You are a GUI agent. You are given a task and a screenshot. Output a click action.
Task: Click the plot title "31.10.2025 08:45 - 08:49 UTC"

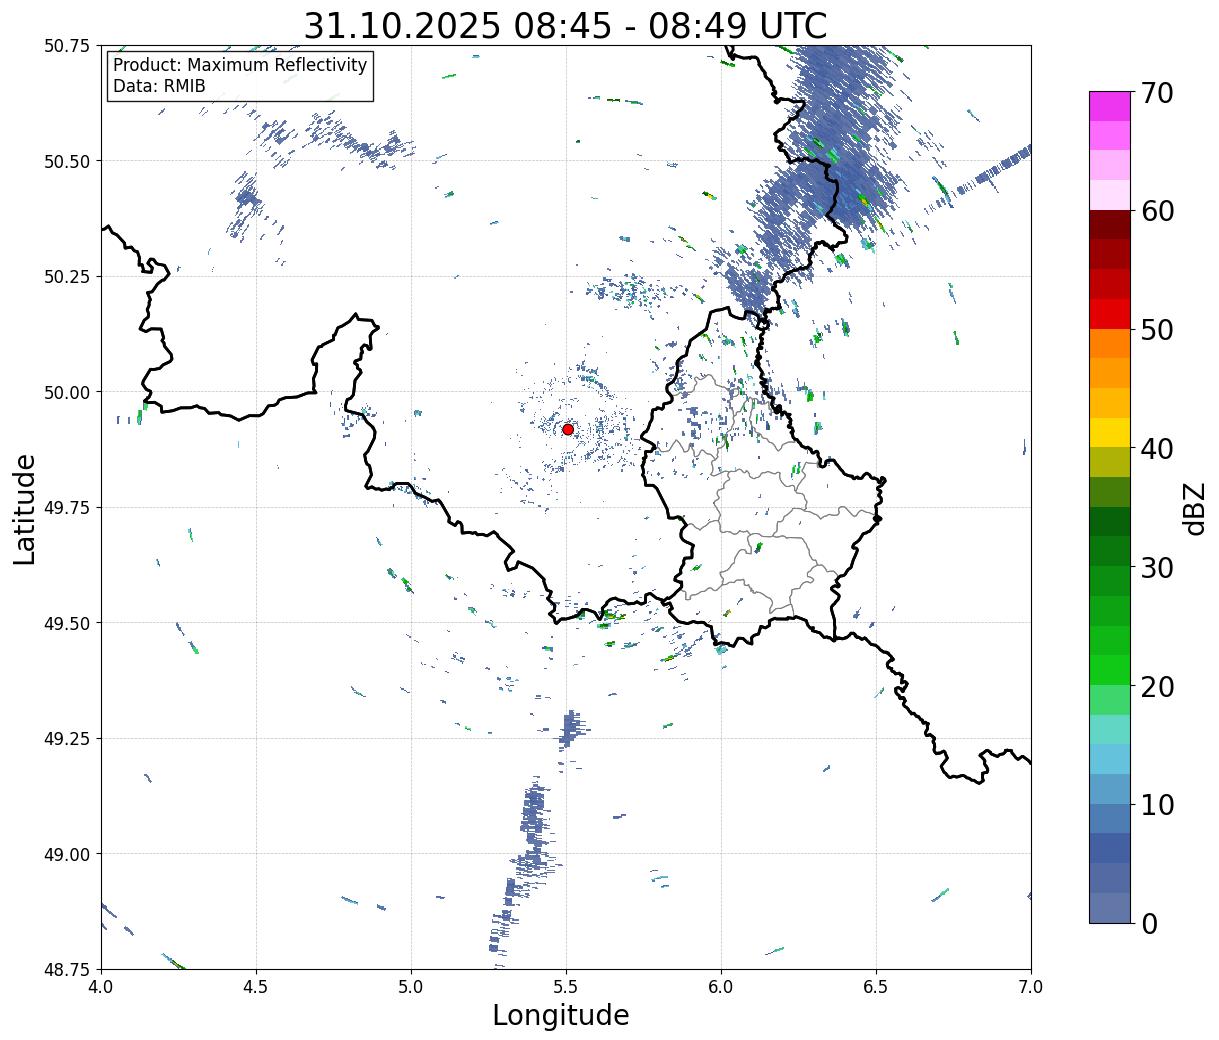(x=565, y=26)
